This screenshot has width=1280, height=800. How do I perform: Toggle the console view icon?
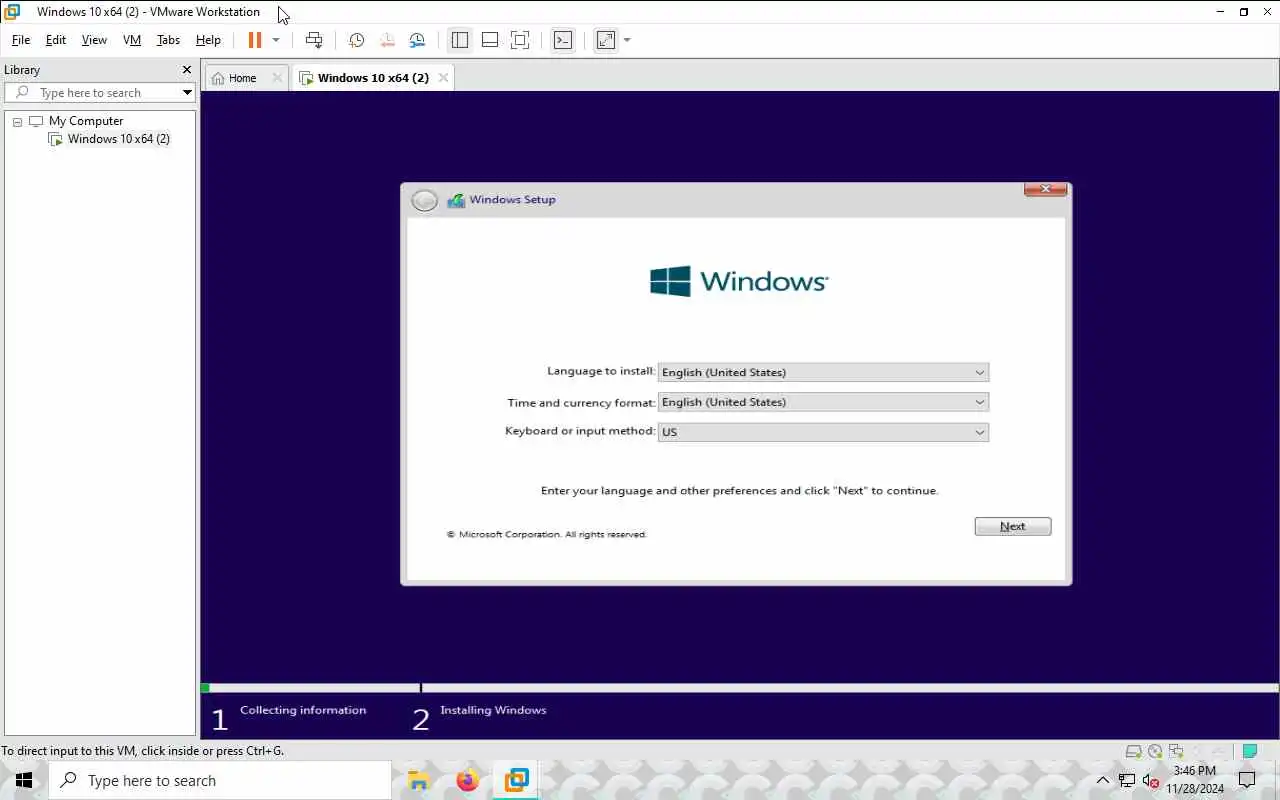tap(563, 40)
